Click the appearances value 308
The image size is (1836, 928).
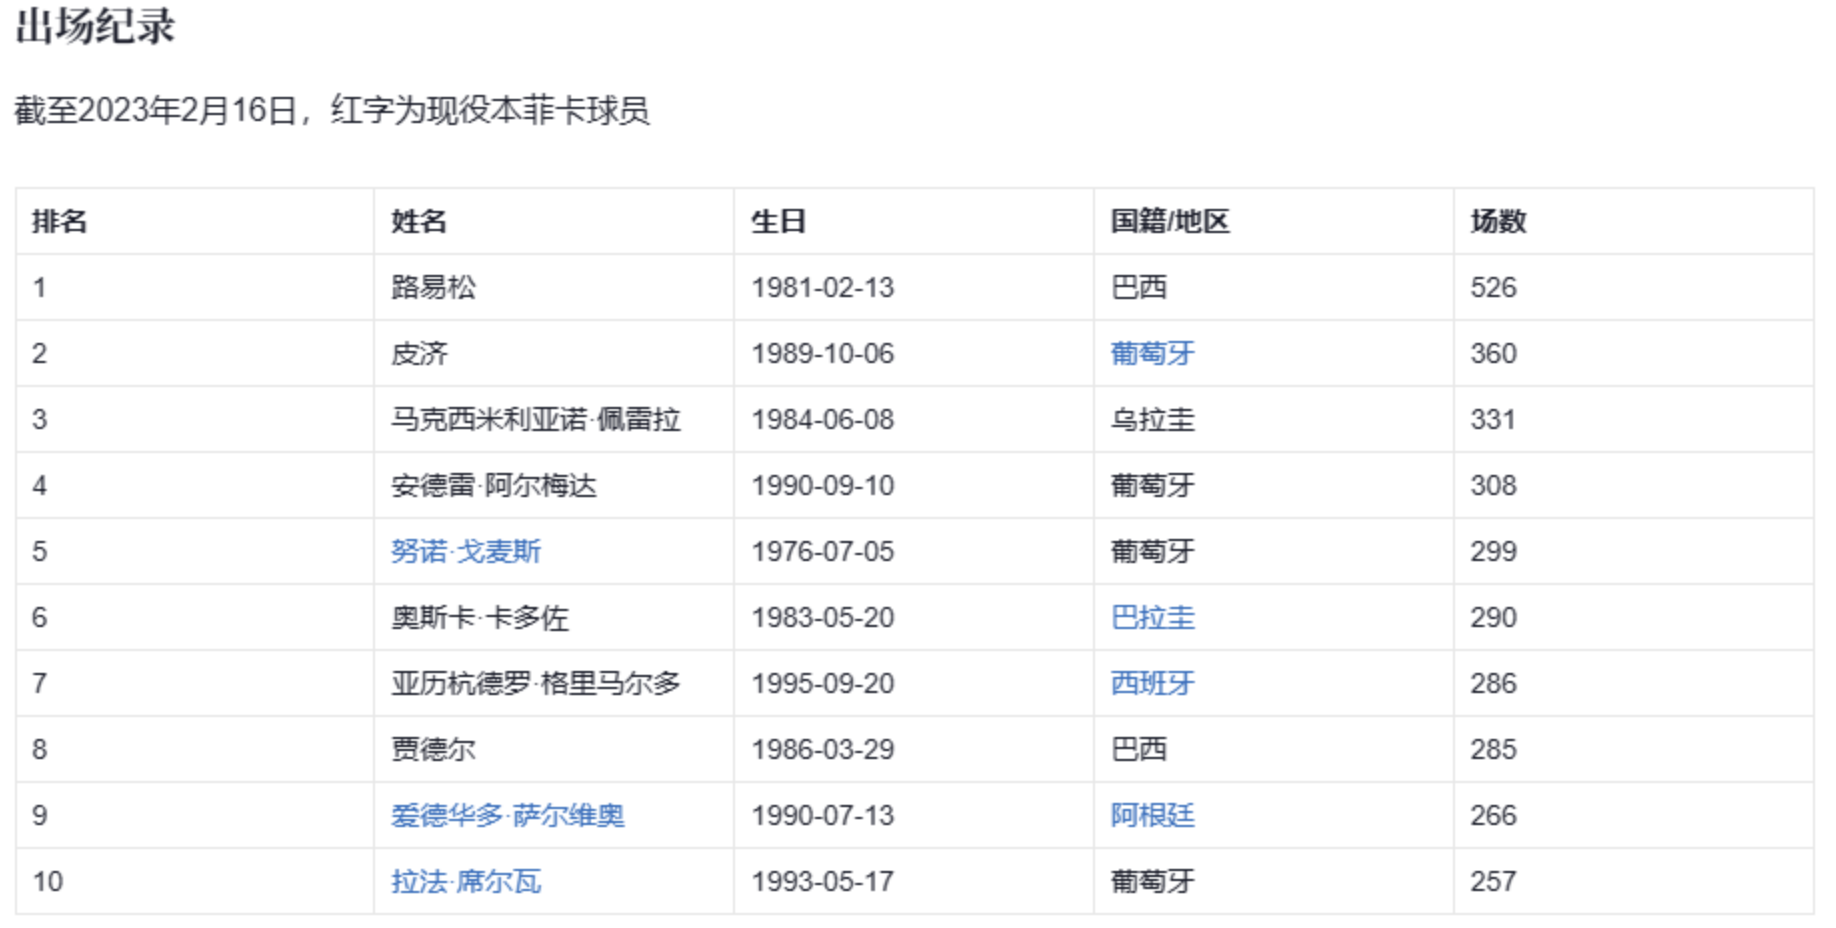[1494, 485]
